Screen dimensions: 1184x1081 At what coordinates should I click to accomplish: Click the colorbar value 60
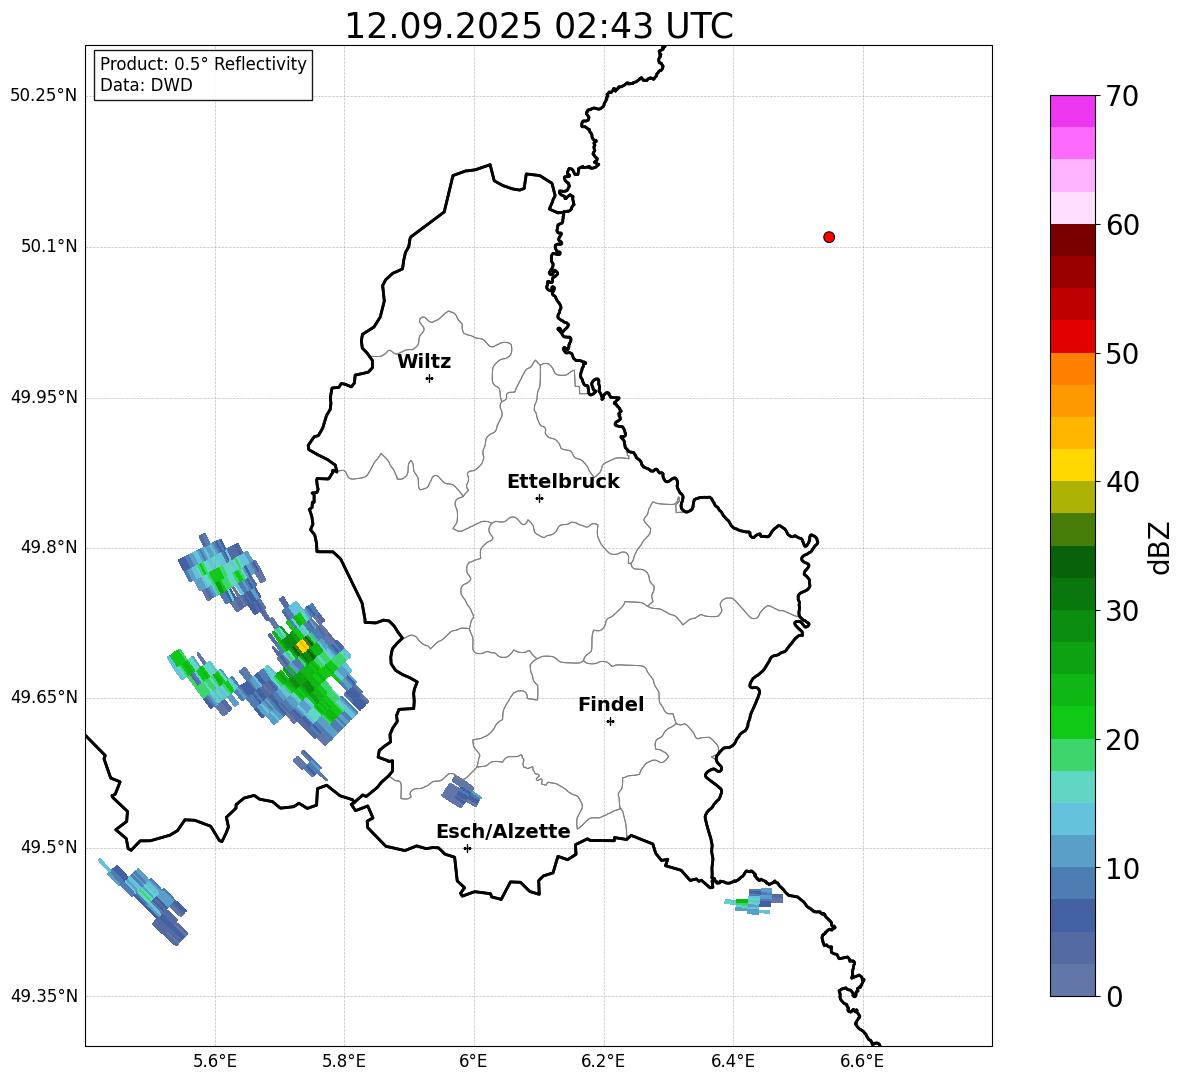tap(1123, 225)
